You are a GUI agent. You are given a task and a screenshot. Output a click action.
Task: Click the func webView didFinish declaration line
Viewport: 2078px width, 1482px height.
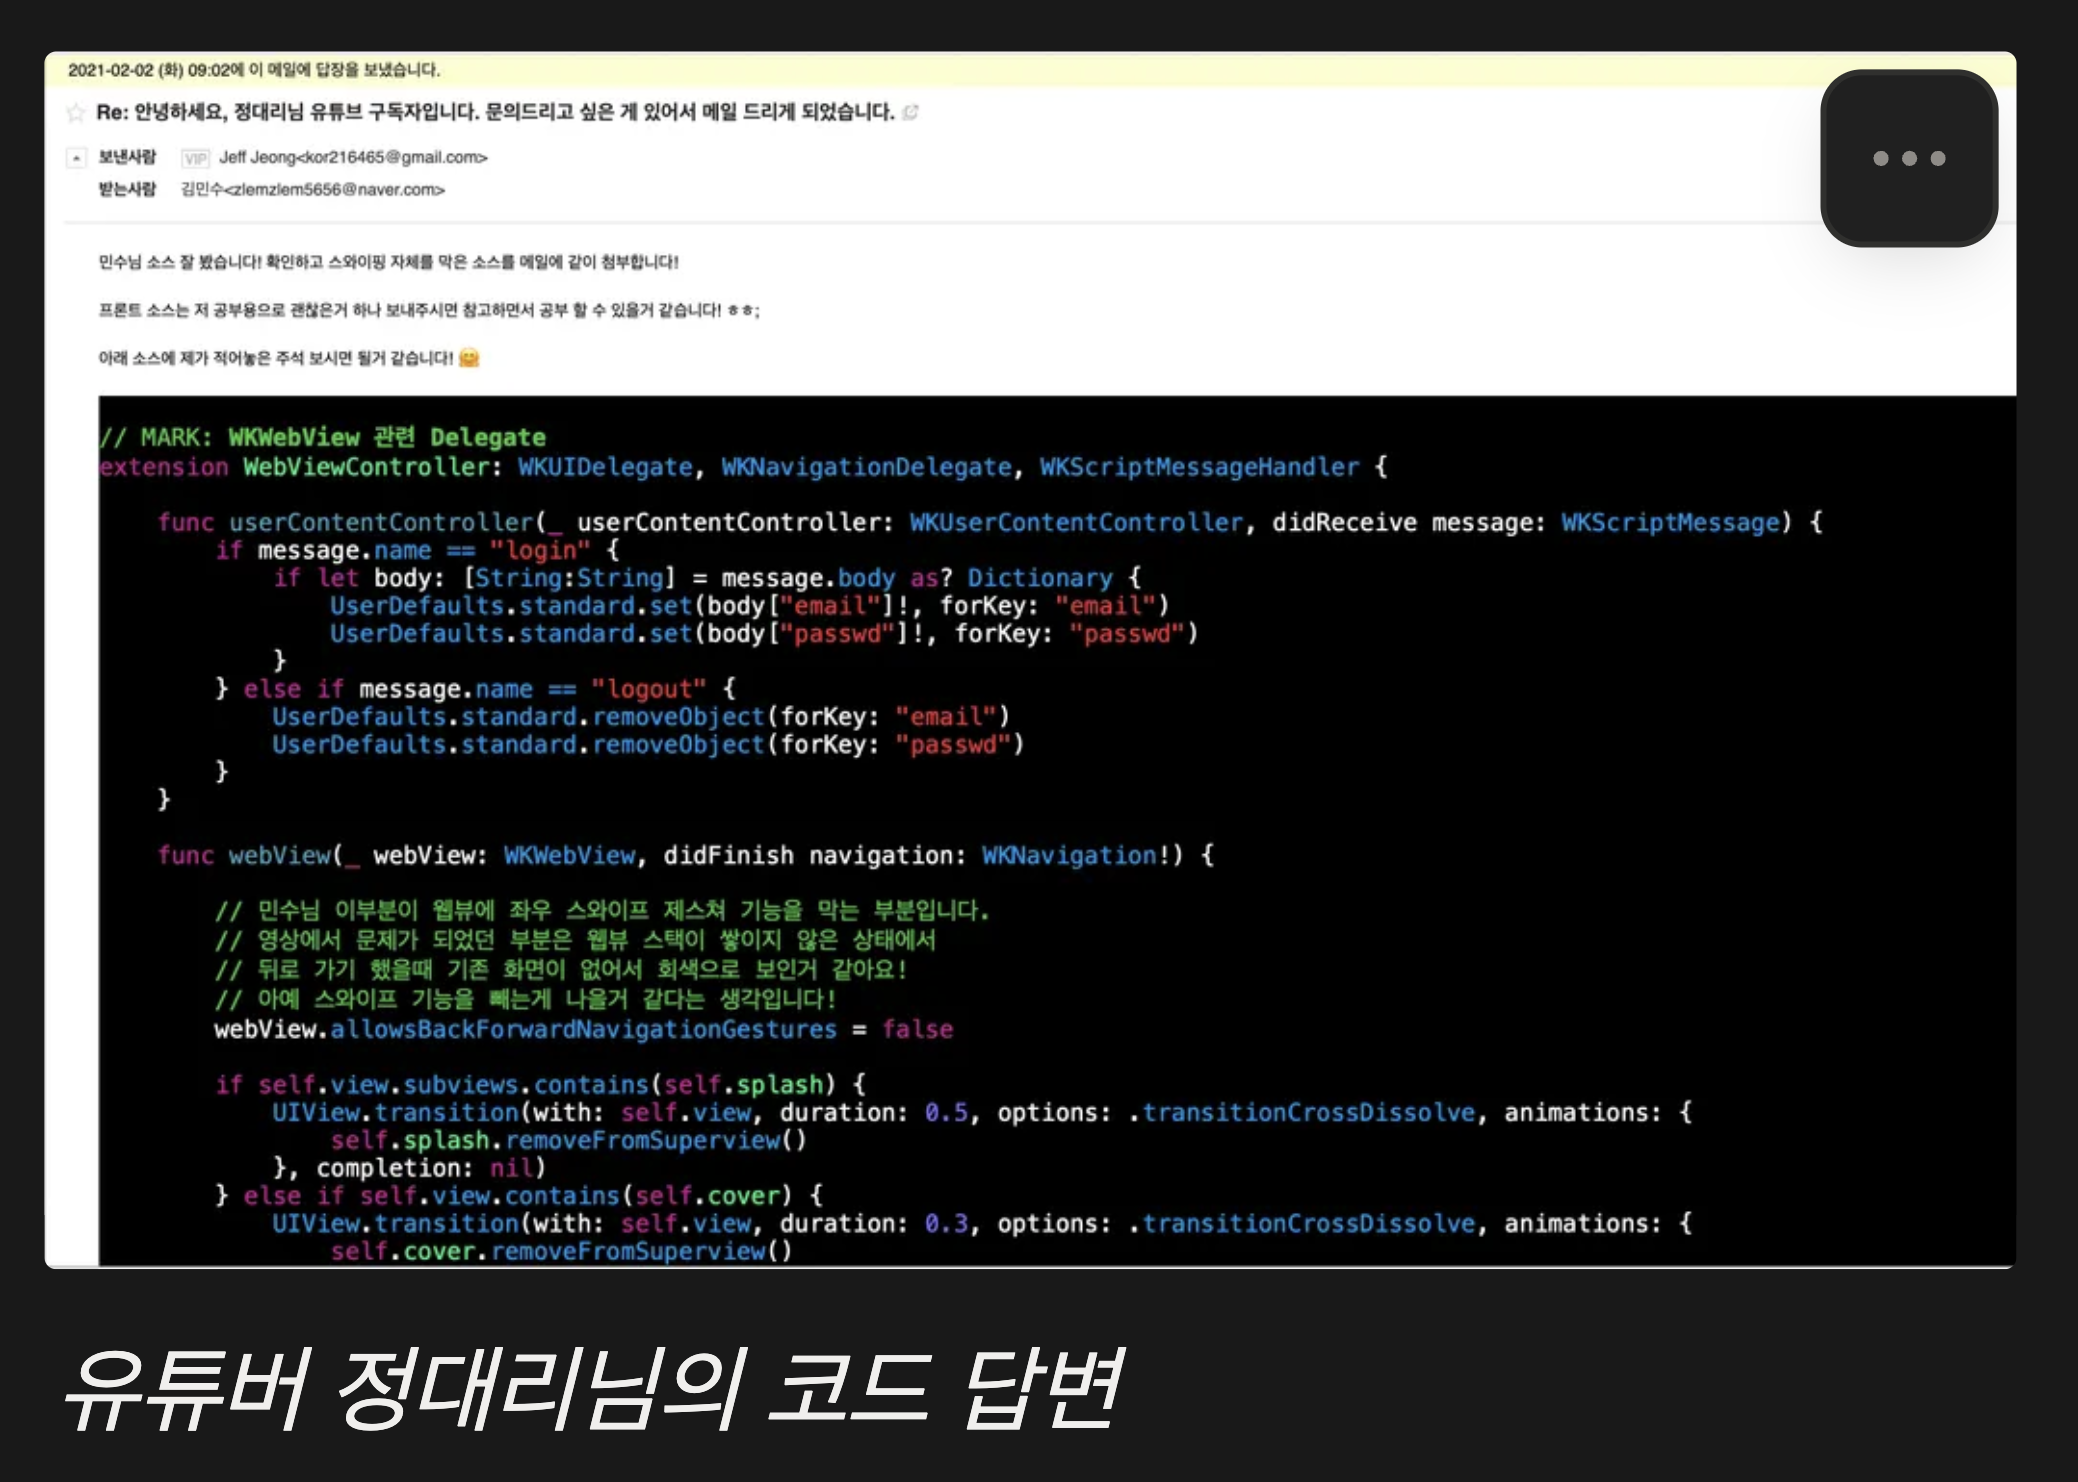685,855
